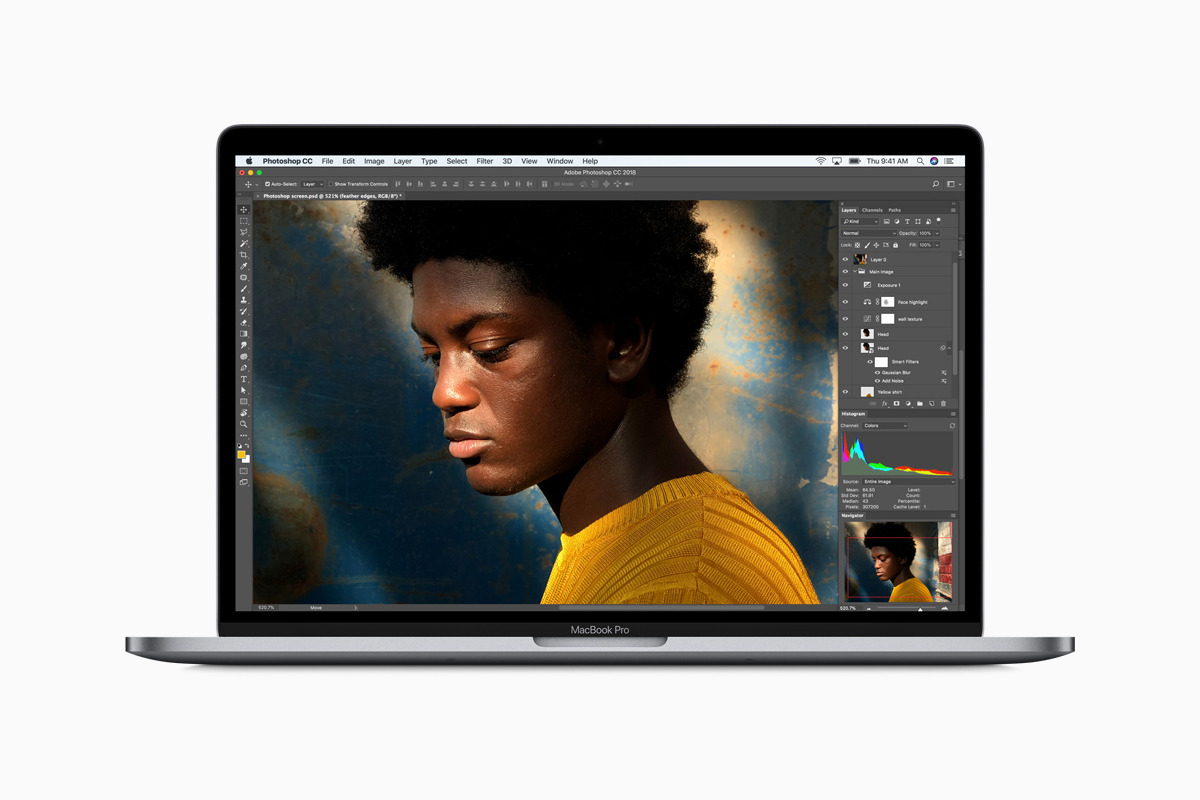Open the Layers panel options menu
Screen dimensions: 1200x800
coord(953,210)
